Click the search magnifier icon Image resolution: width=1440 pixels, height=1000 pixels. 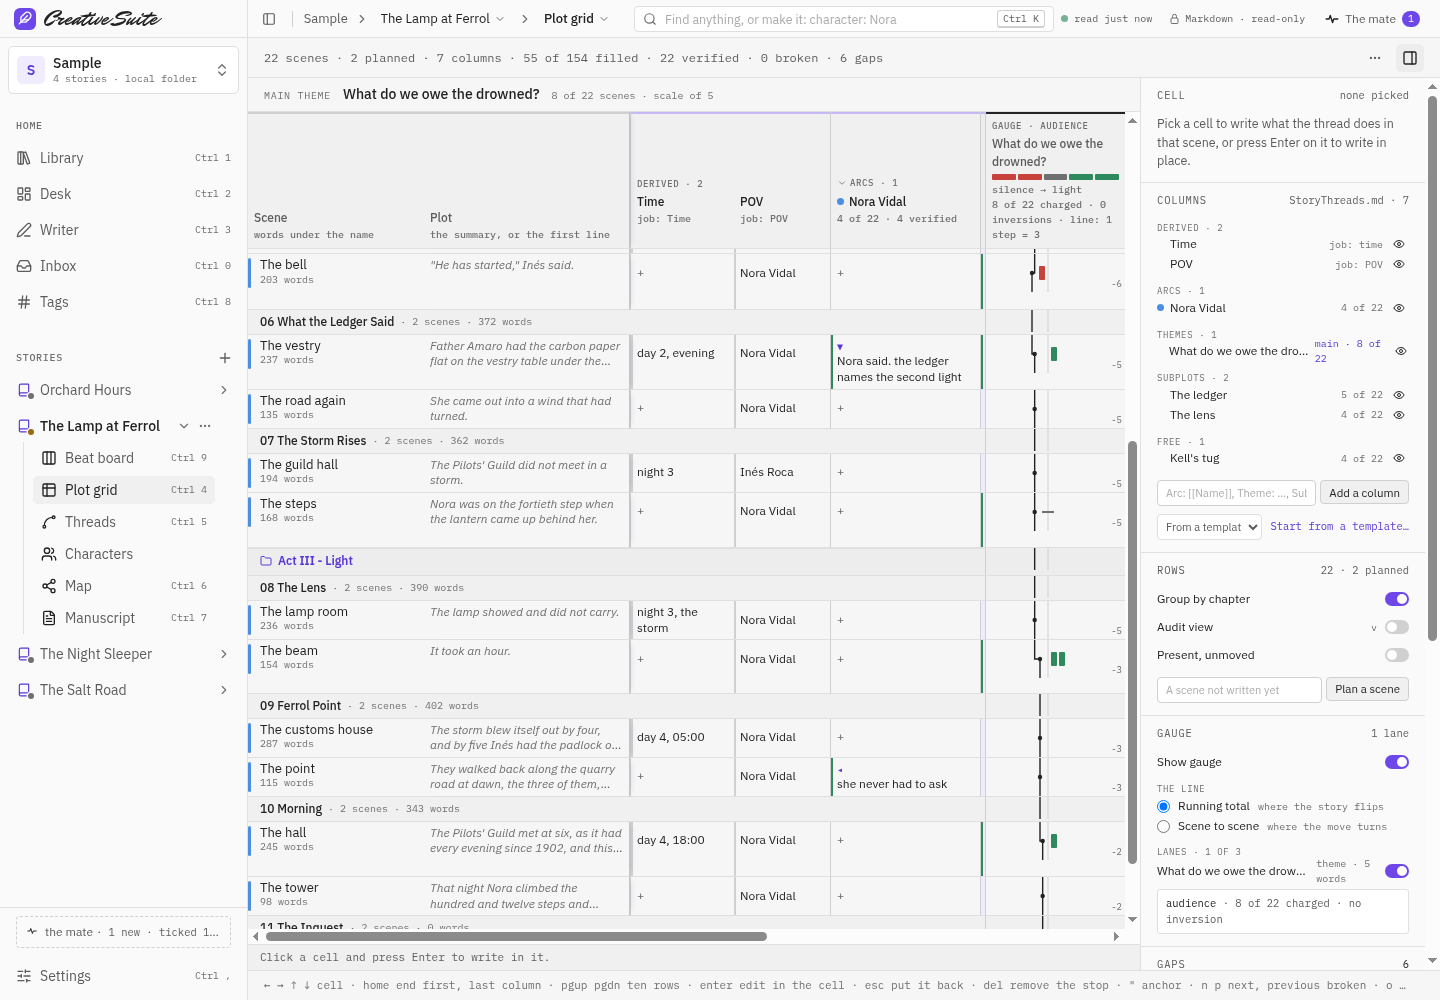(x=650, y=19)
